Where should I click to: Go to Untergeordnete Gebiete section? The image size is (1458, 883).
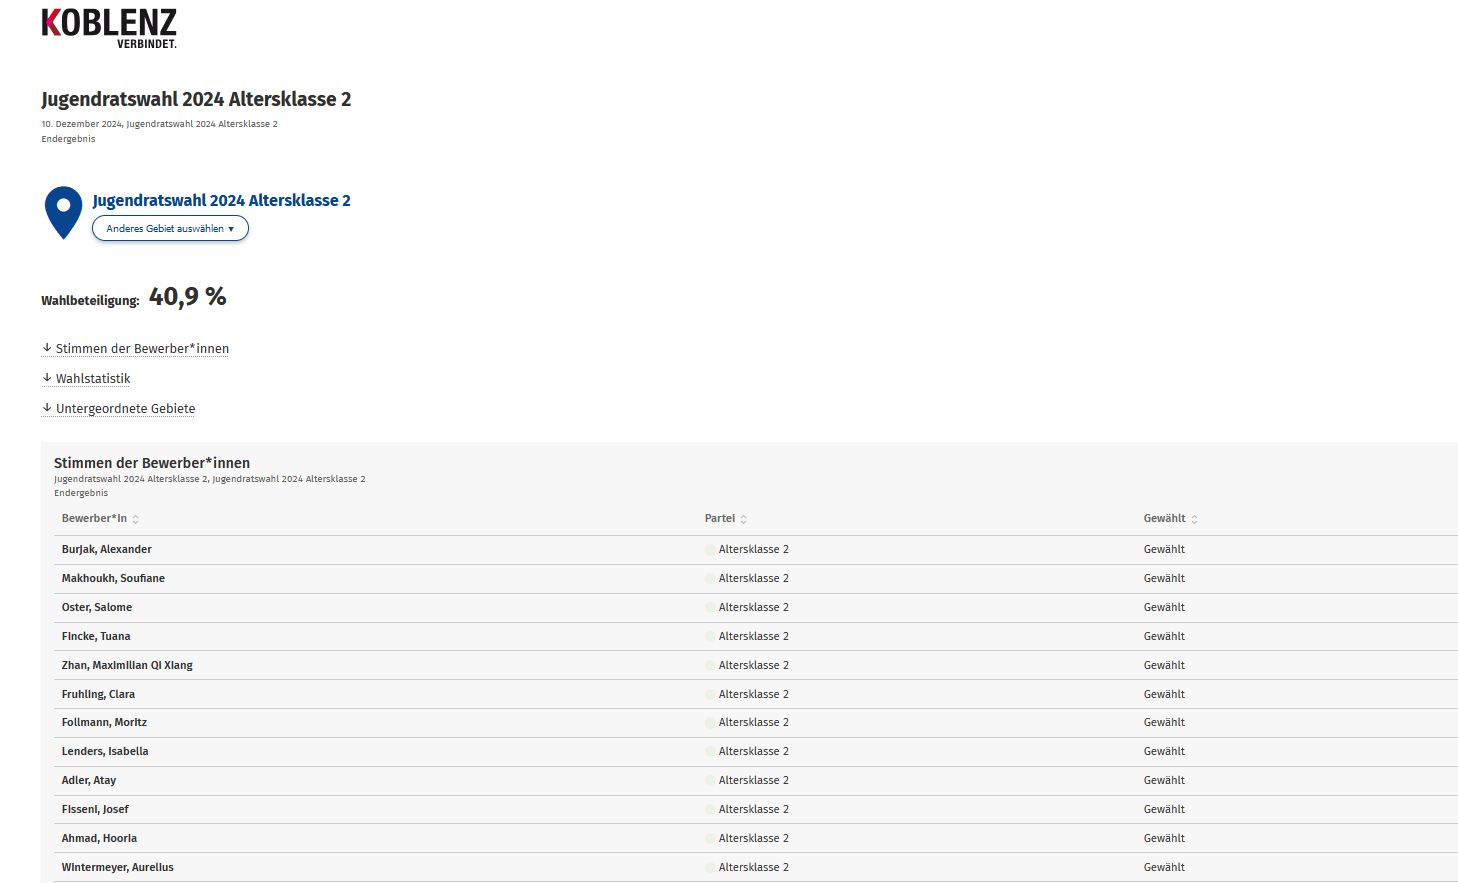[x=125, y=409]
